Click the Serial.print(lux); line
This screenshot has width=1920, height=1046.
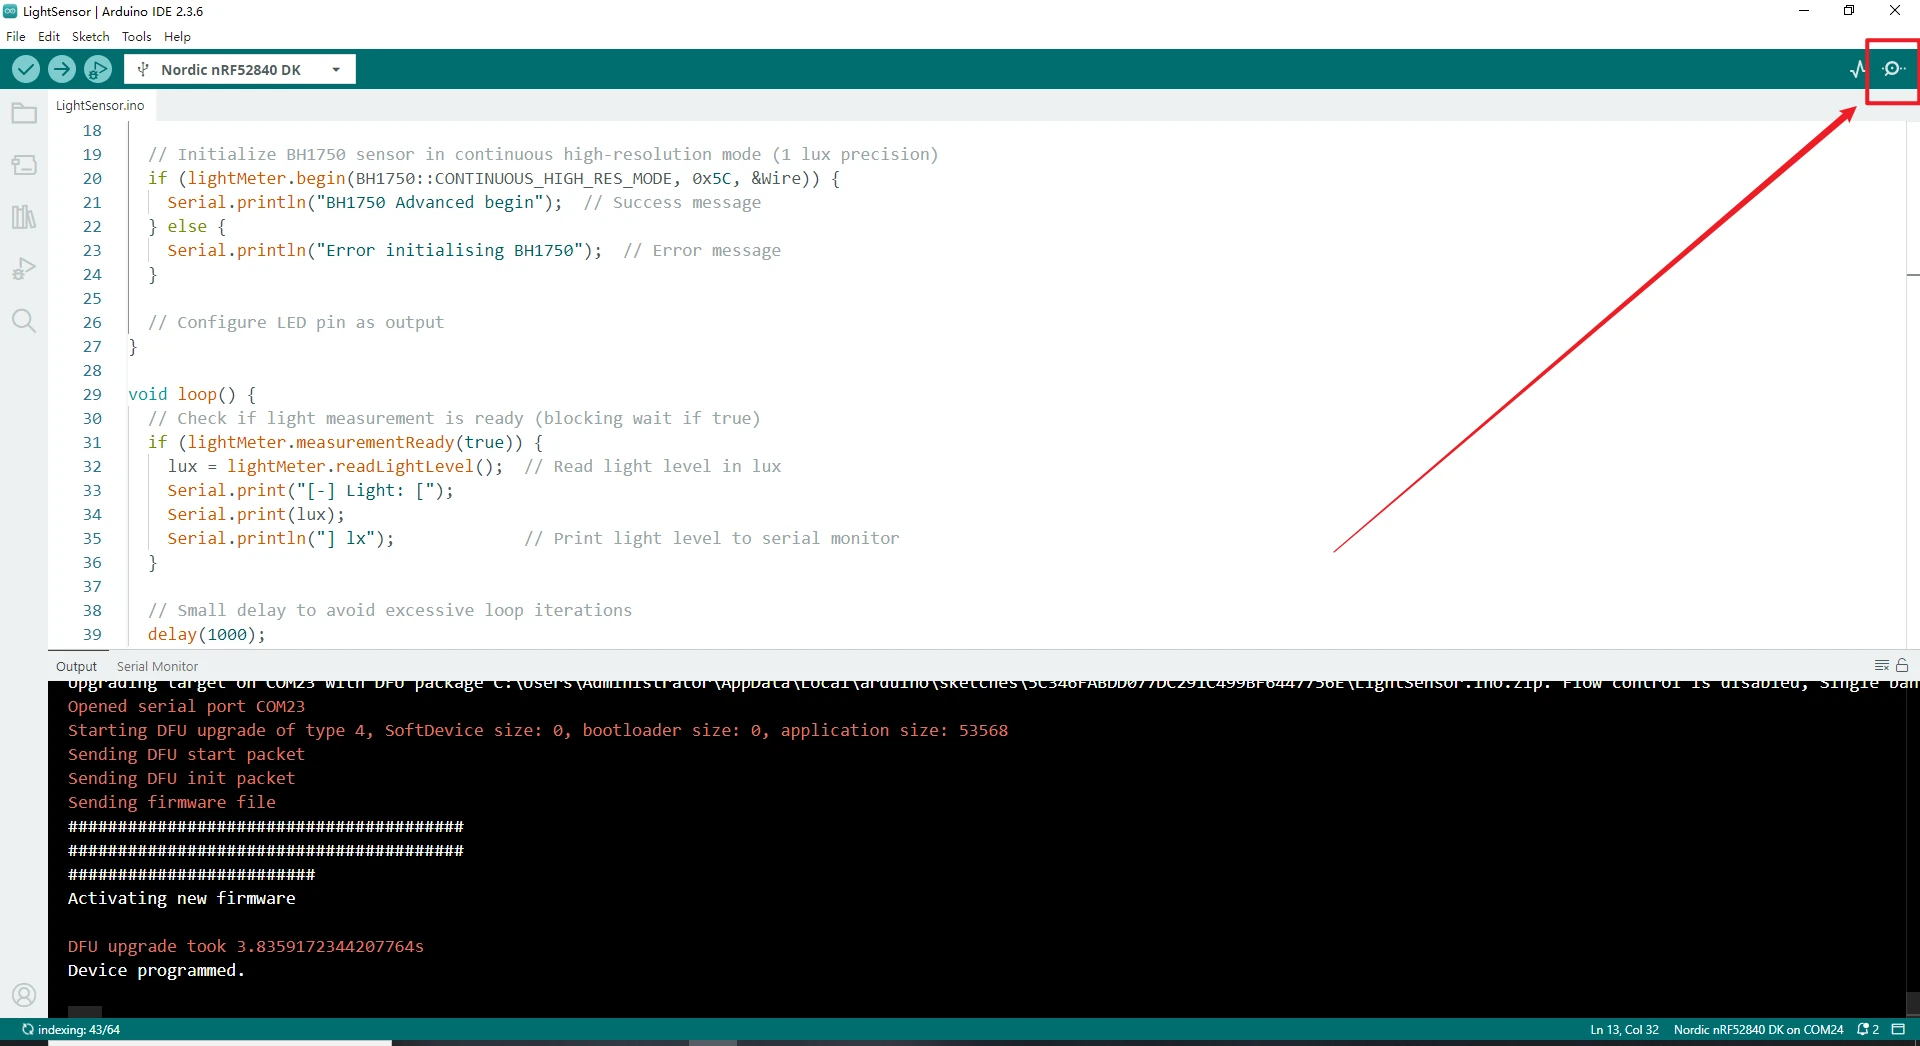256,514
